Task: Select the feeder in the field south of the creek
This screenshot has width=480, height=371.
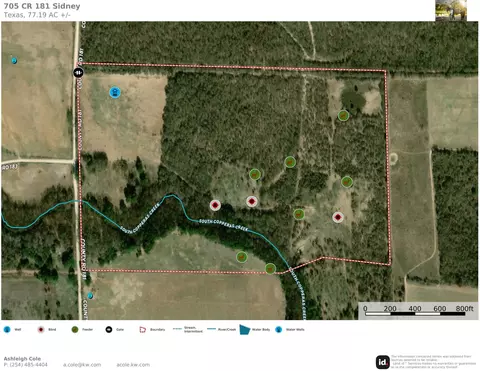Action: pyautogui.click(x=242, y=257)
